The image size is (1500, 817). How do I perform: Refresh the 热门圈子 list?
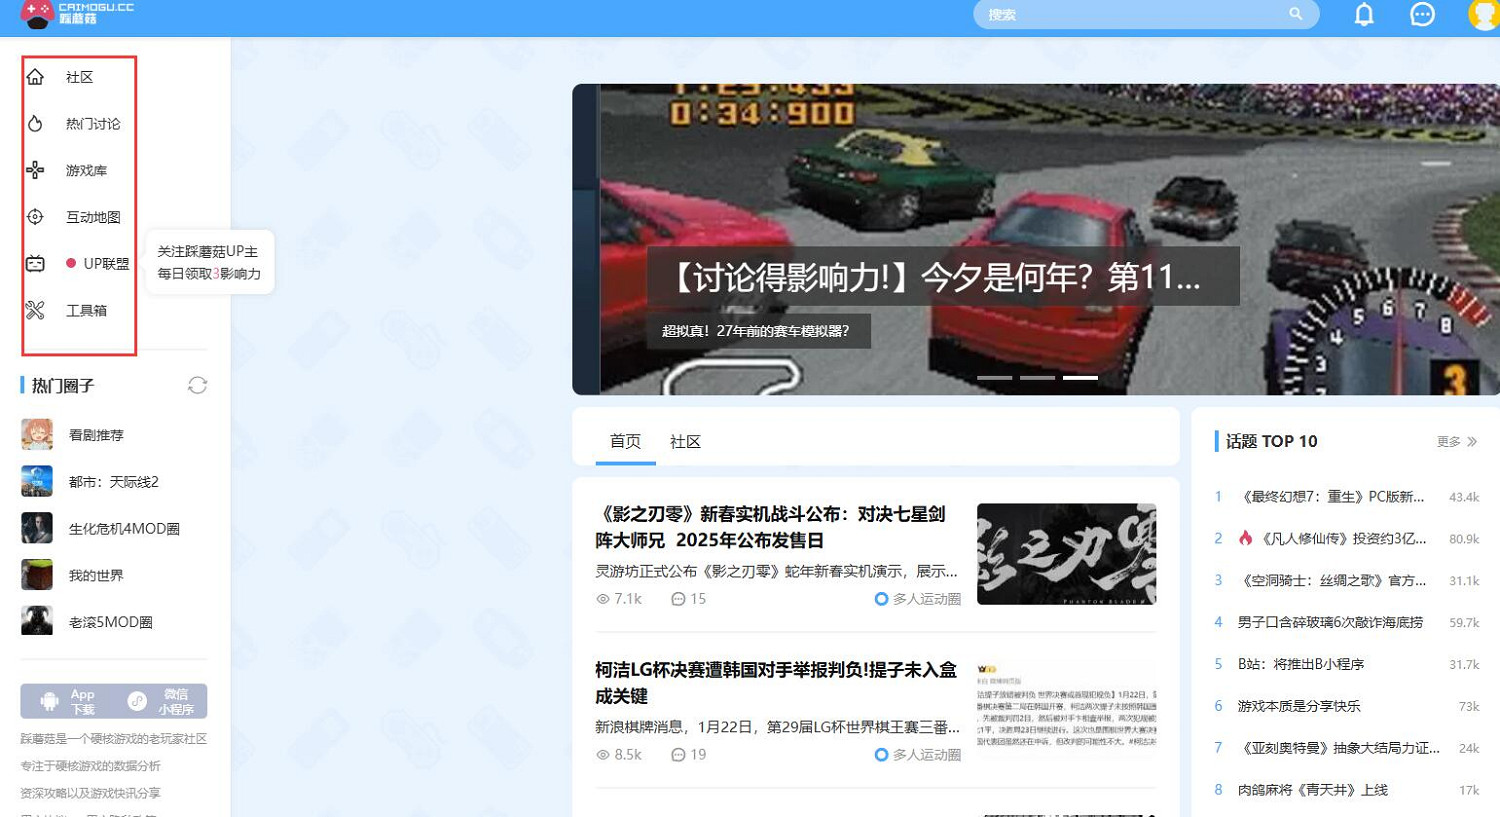(197, 386)
